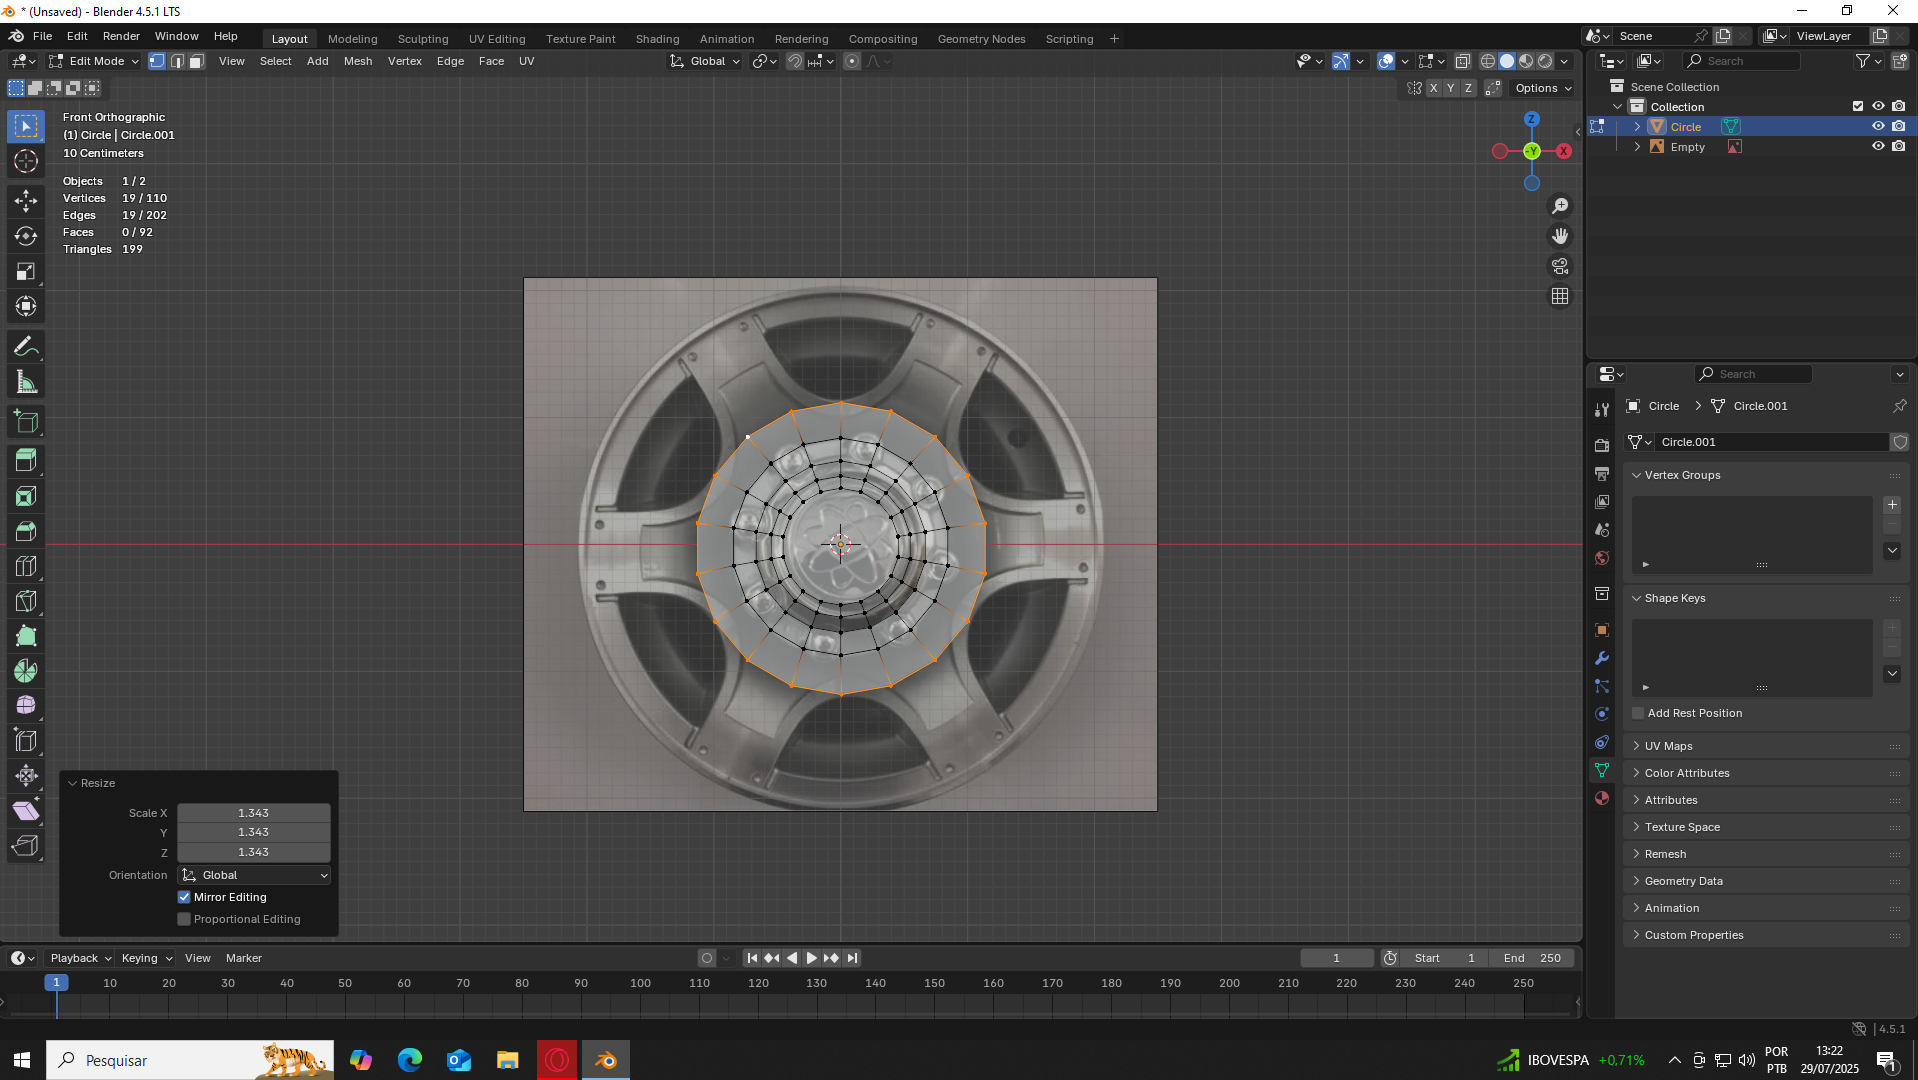Image resolution: width=1918 pixels, height=1080 pixels.
Task: Open the Mesh menu
Action: click(357, 61)
